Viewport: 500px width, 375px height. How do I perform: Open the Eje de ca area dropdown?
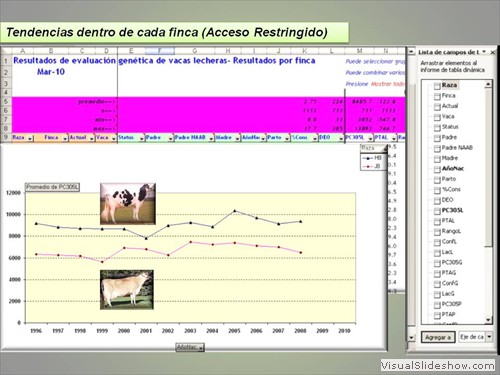pos(489,337)
